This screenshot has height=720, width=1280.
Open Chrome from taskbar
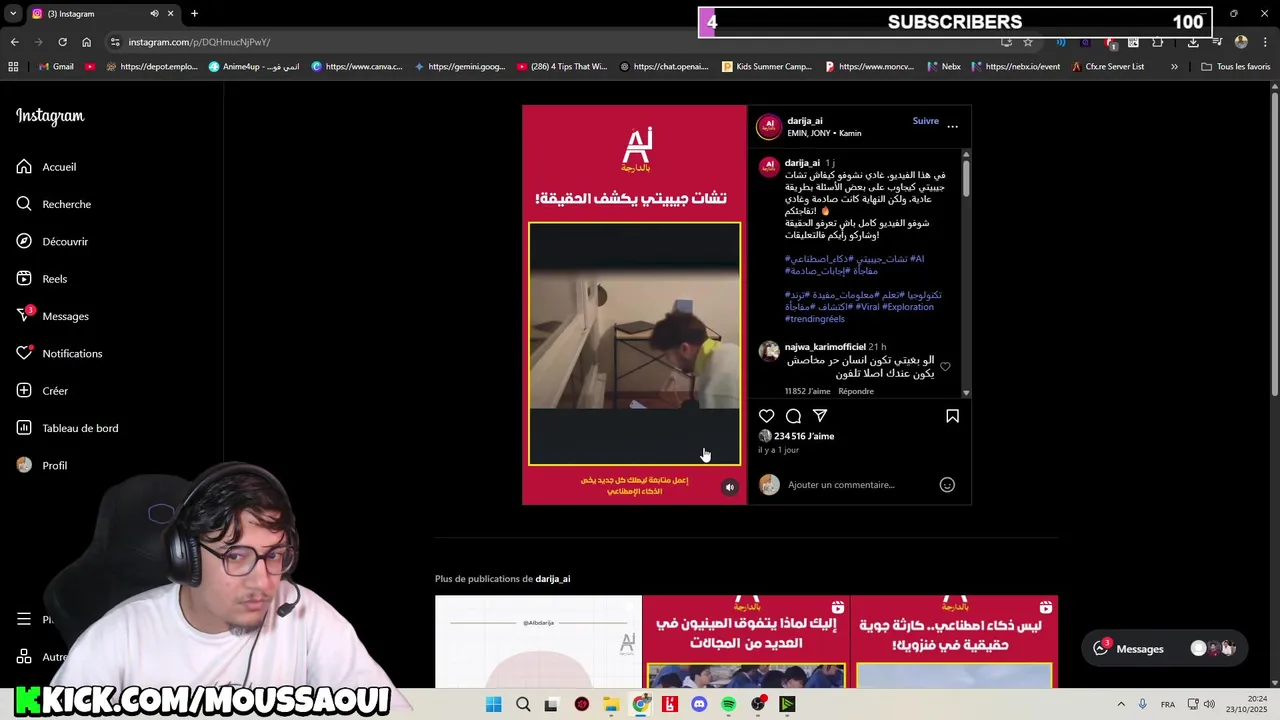pyautogui.click(x=641, y=705)
